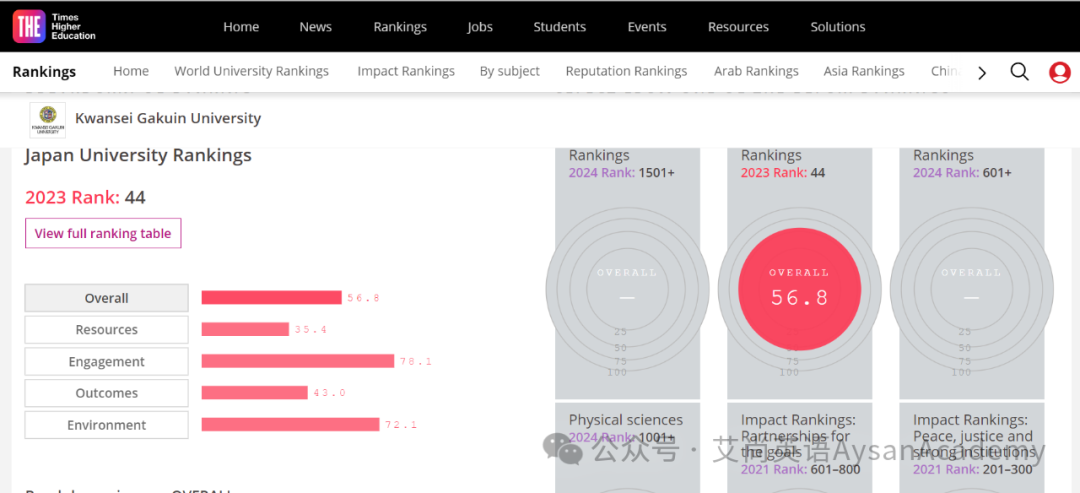The image size is (1080, 493).
Task: Click the THE Times Higher Education logo
Action: tap(54, 26)
